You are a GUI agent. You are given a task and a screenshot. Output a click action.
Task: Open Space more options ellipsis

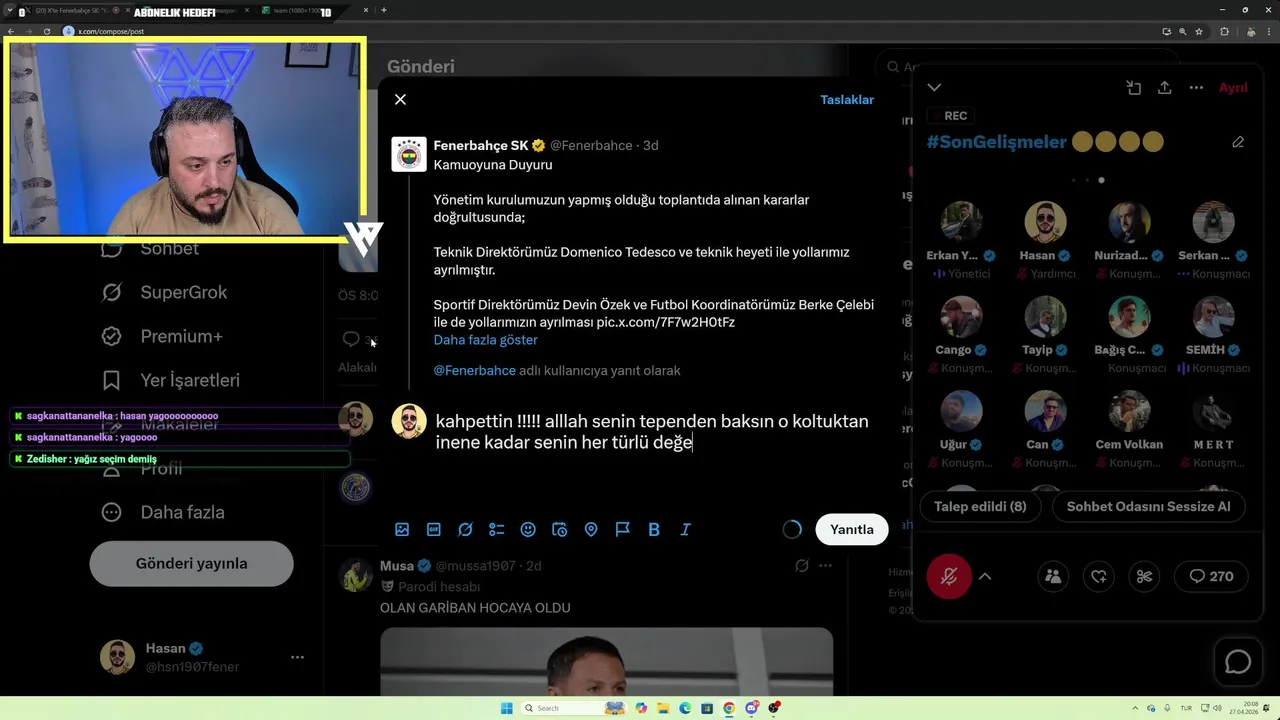pyautogui.click(x=1196, y=87)
